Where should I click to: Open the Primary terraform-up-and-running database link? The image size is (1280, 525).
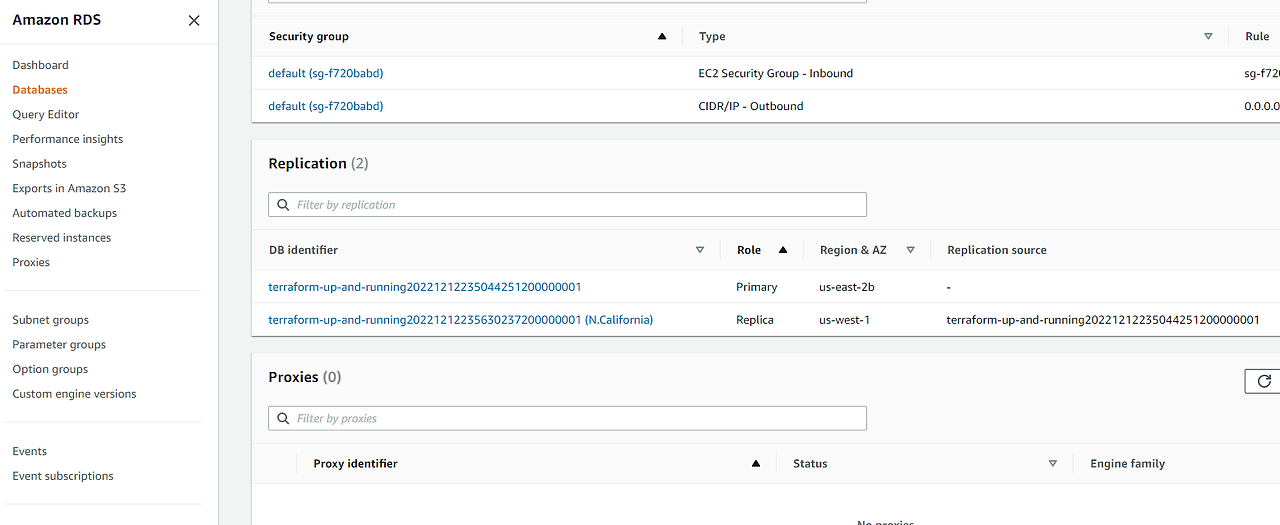(x=425, y=287)
